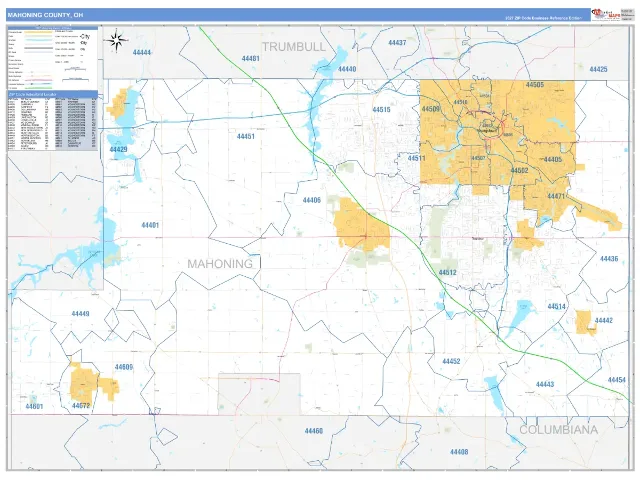Viewport: 640px width, 480px height.
Task: Click ZIP code label 44440
Action: click(x=347, y=69)
